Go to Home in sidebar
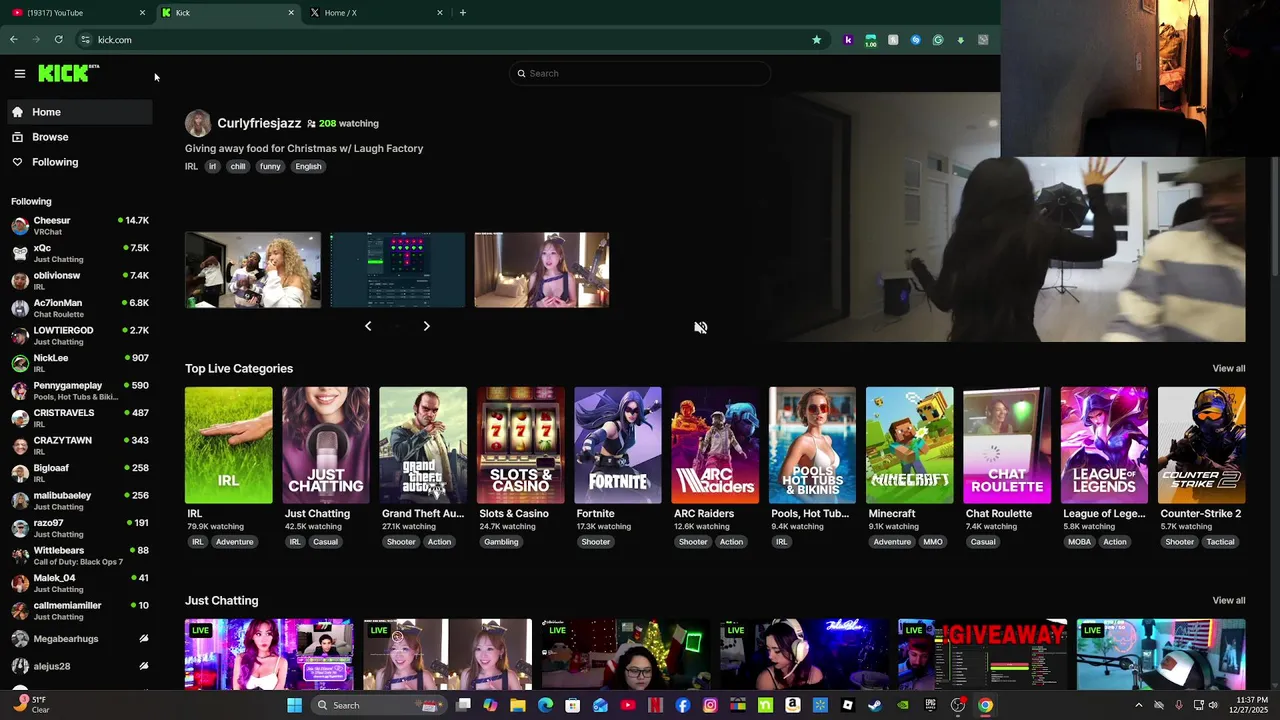The image size is (1280, 720). (x=80, y=112)
